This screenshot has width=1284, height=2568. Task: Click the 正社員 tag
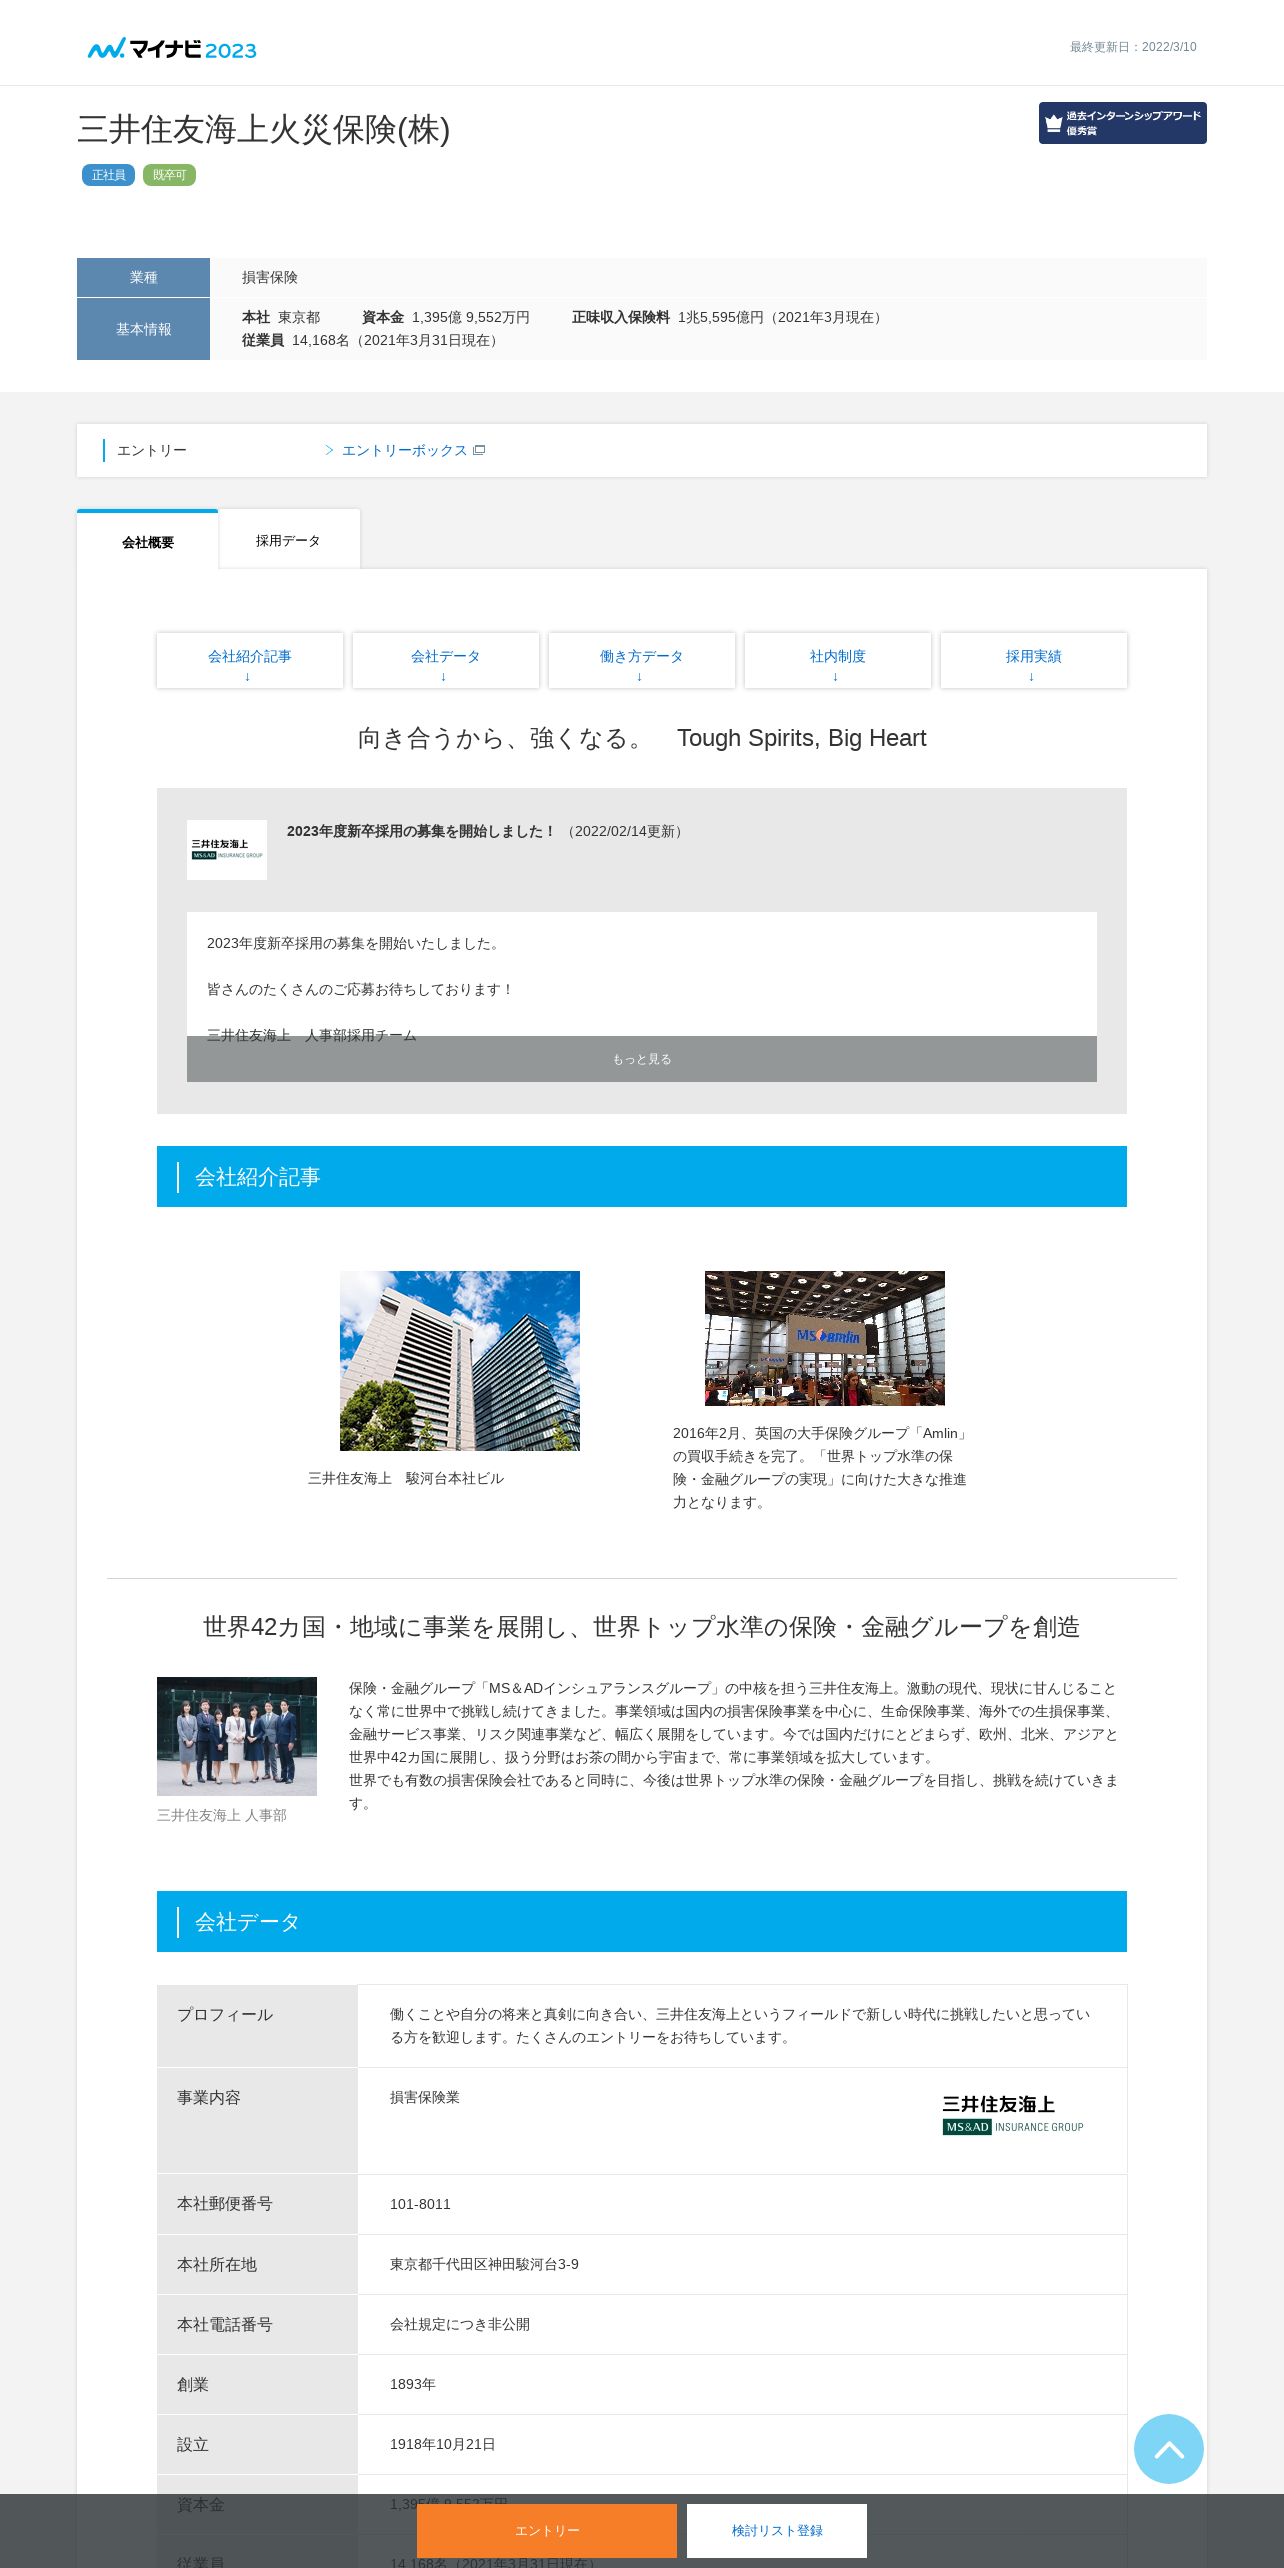click(x=108, y=175)
